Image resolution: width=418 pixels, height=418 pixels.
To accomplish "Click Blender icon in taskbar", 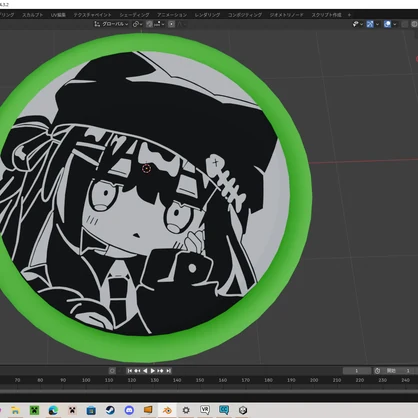I will (167, 410).
